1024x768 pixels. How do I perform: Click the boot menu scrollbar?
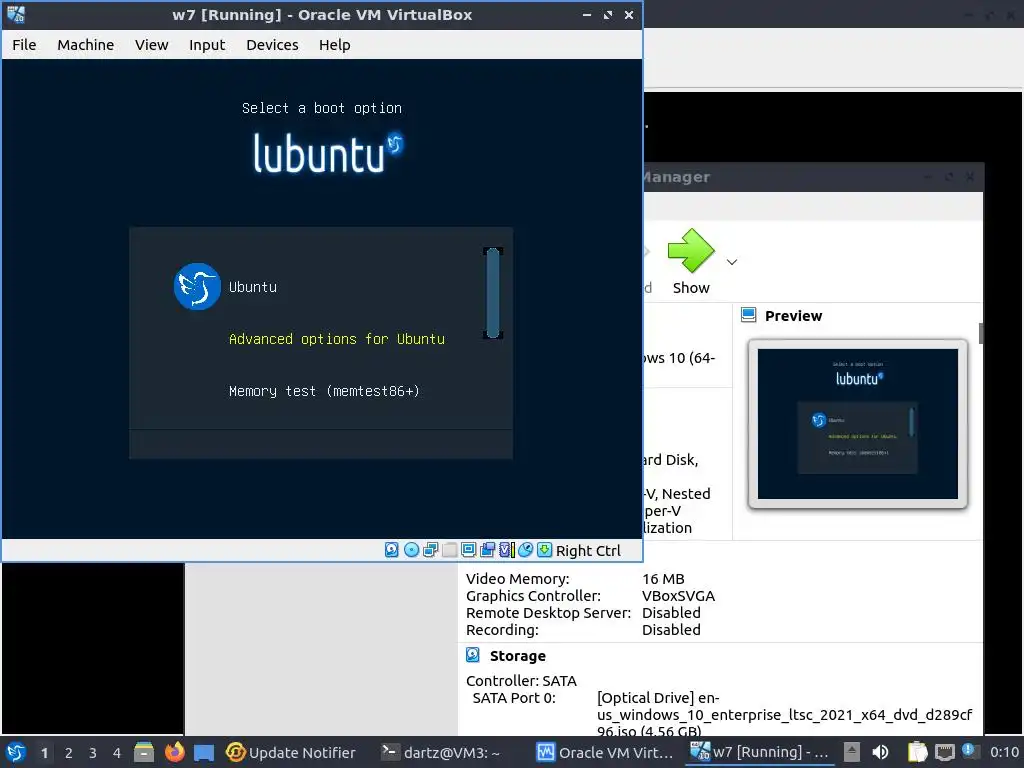(493, 293)
